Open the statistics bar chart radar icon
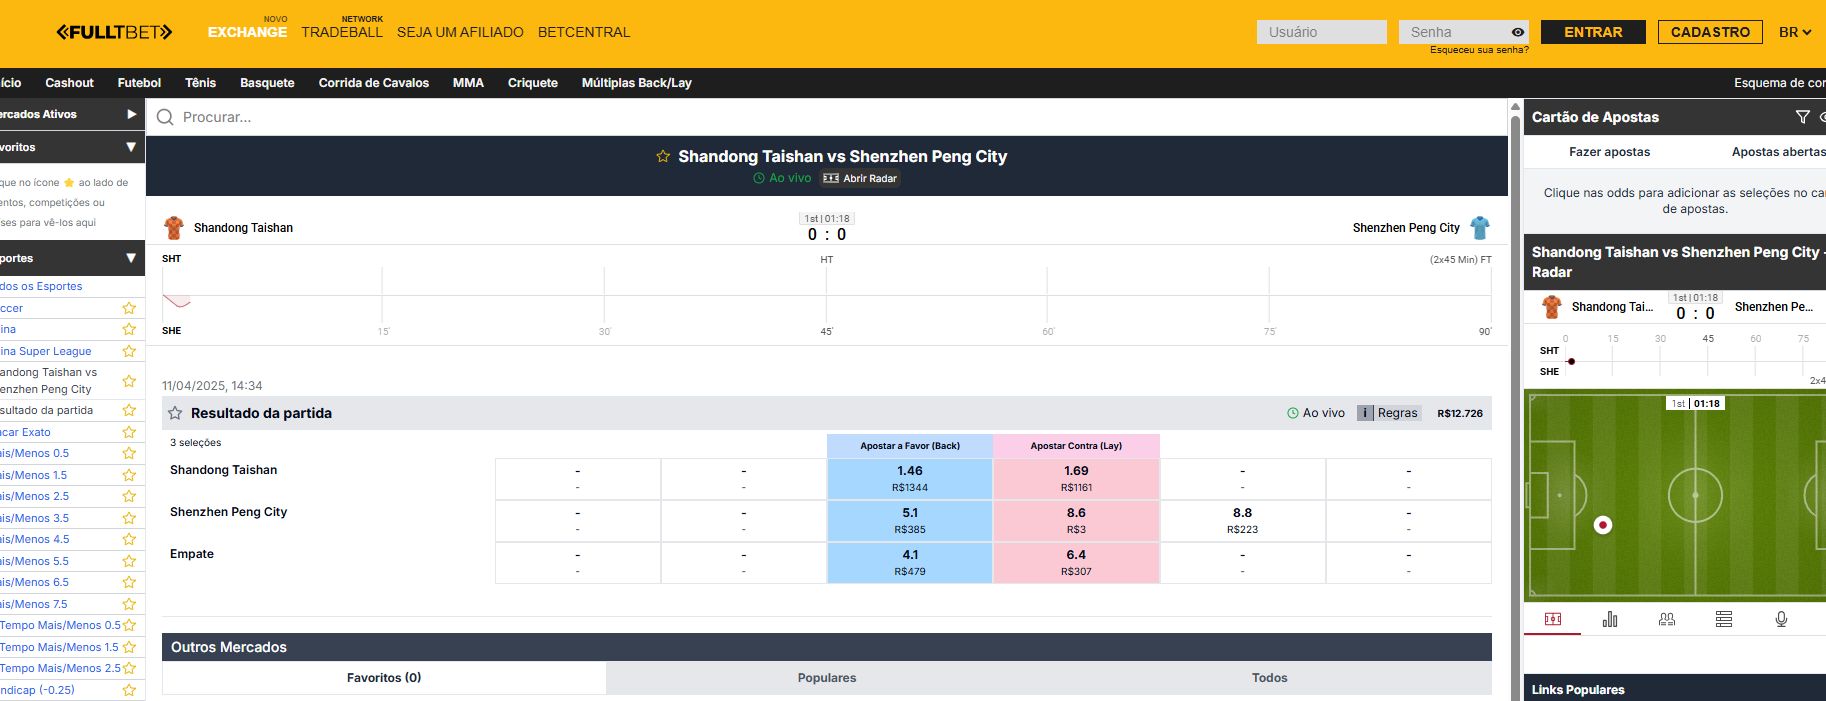Screen dimensions: 1826x701 [x=1610, y=619]
